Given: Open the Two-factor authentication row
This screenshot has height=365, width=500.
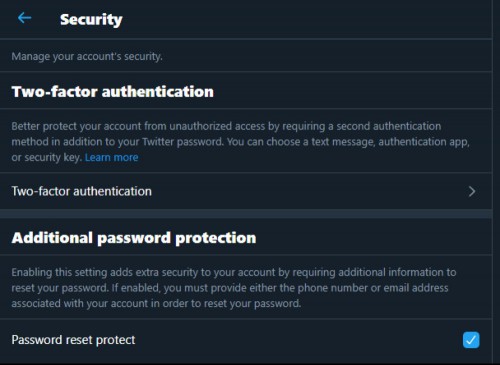Looking at the screenshot, I should [x=246, y=191].
